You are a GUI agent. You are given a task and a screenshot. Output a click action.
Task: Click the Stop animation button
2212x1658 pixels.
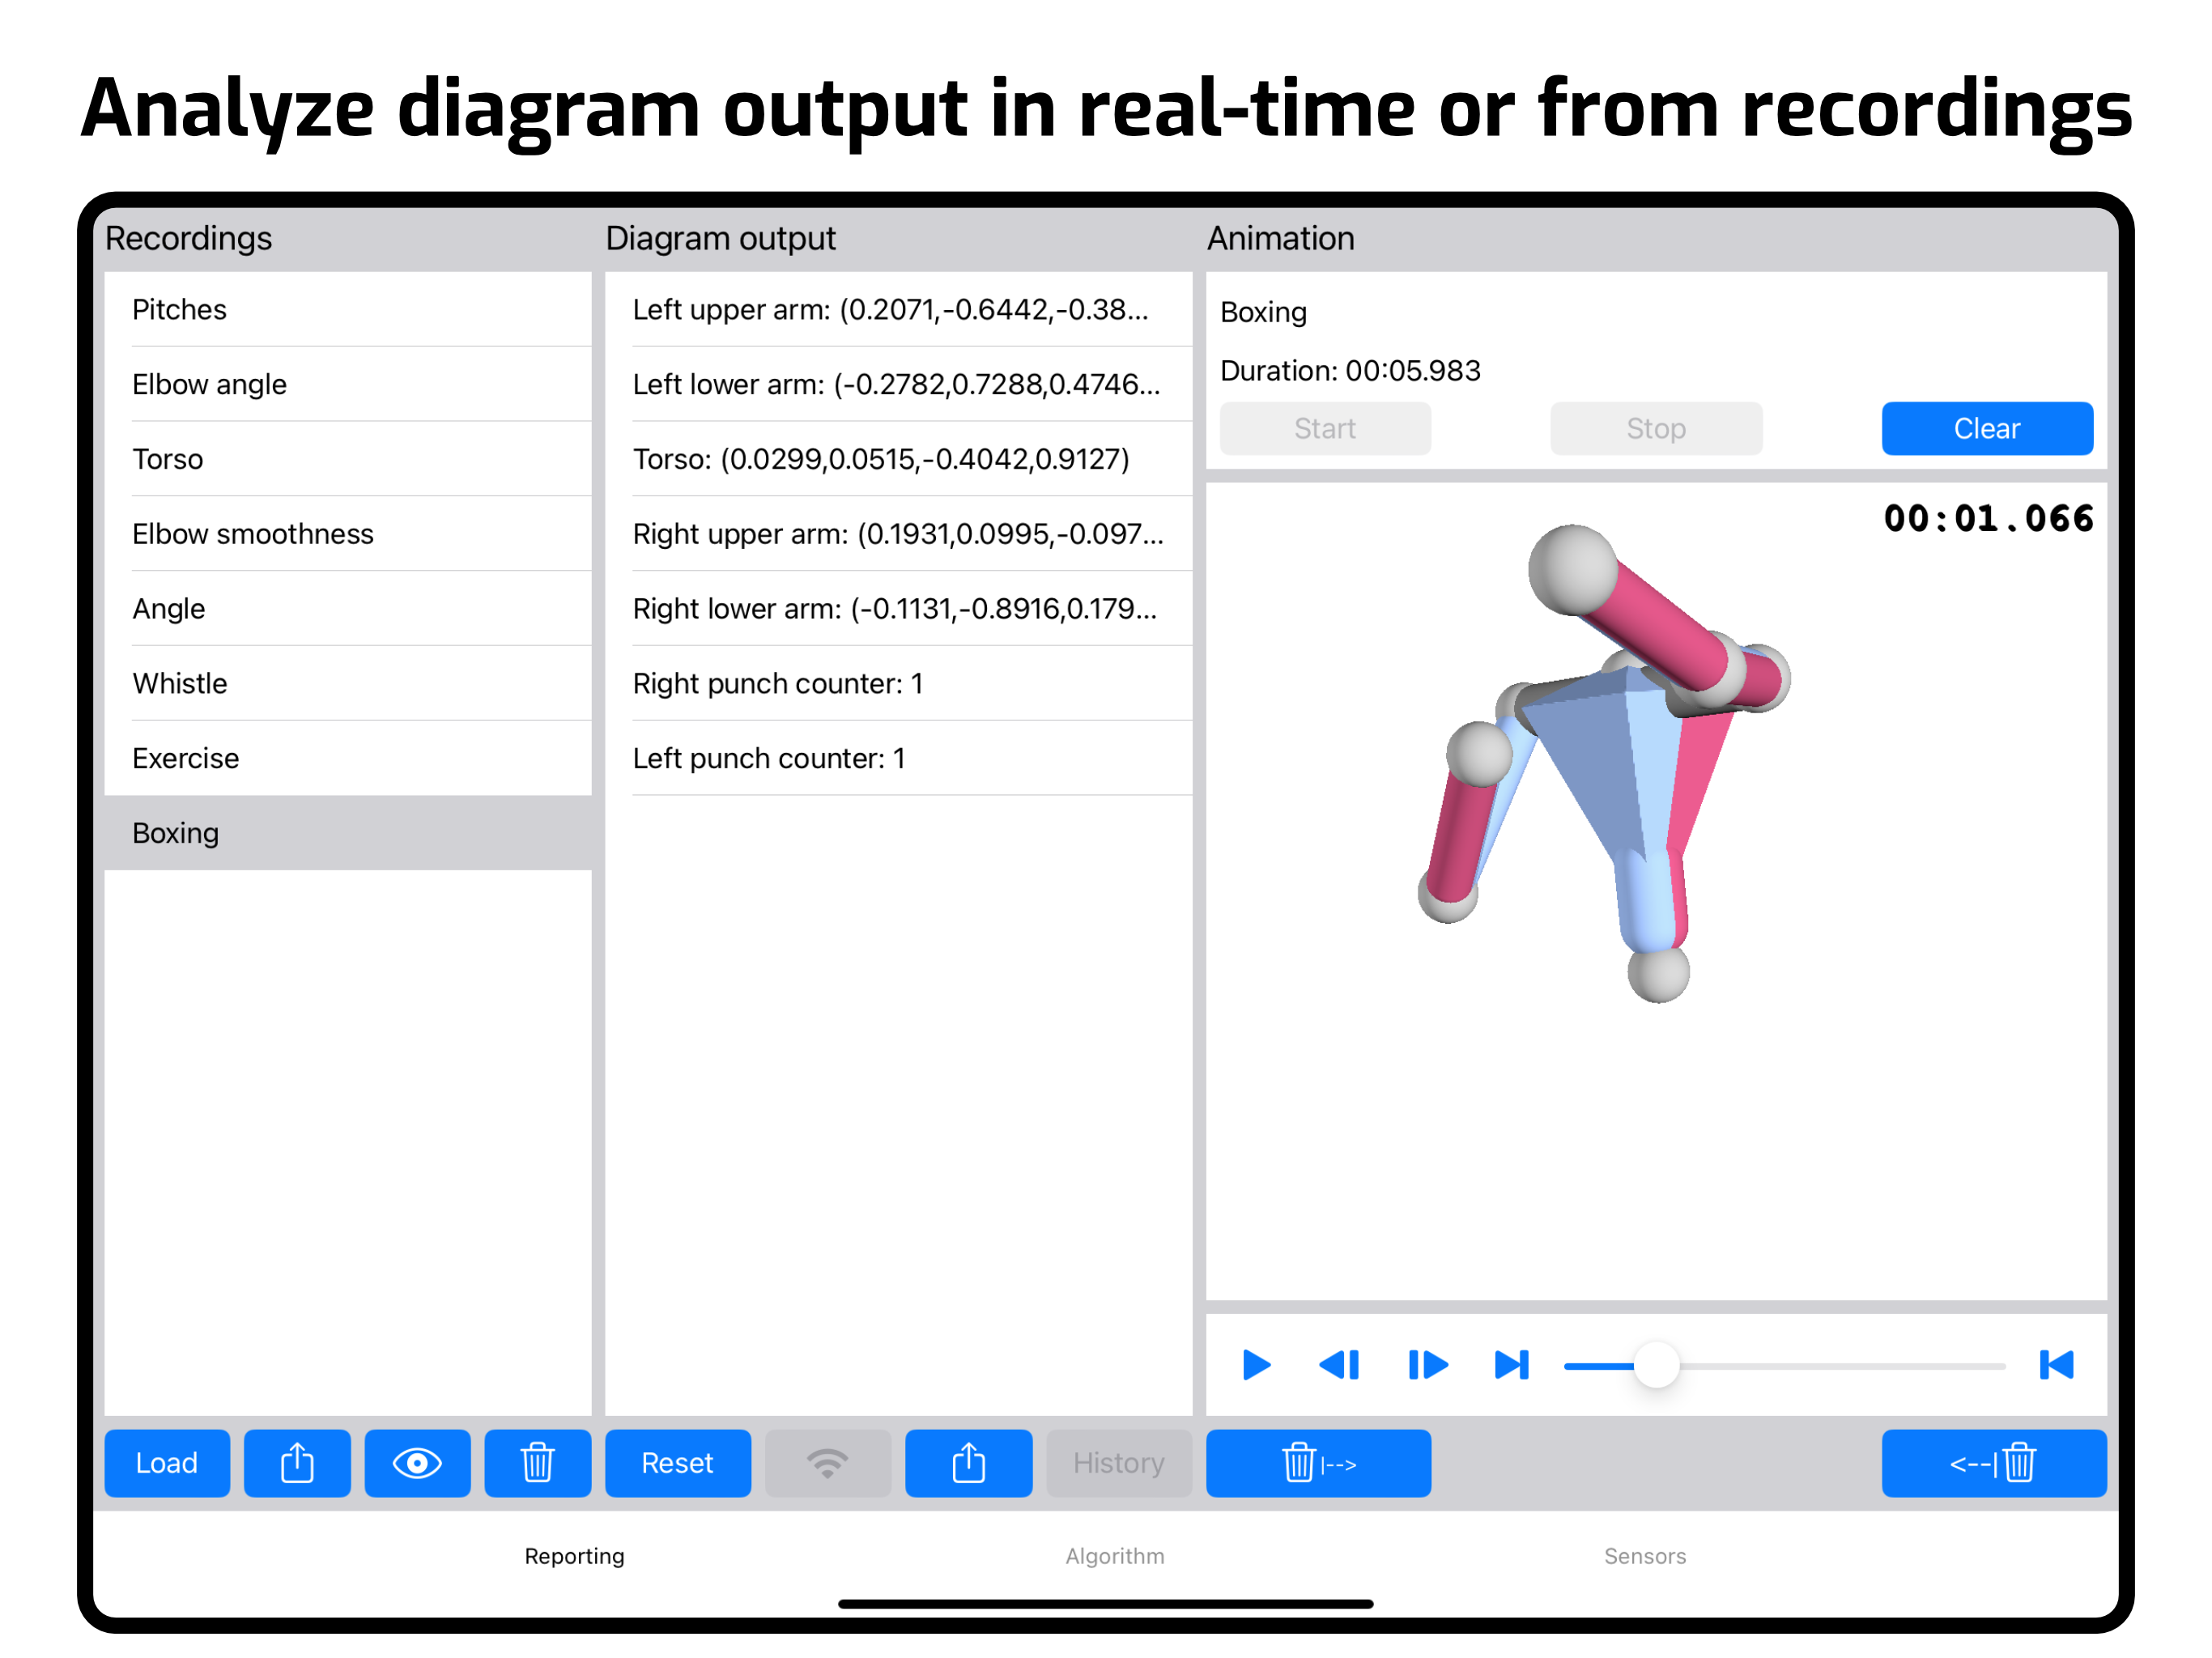[x=1656, y=429]
